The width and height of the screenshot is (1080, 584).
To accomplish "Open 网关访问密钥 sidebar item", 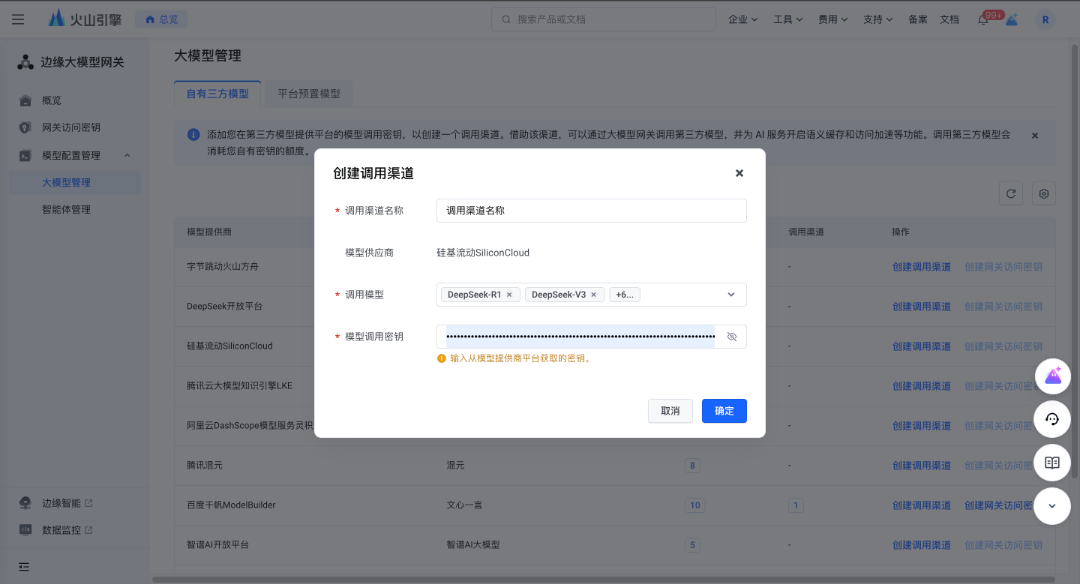I will (74, 127).
